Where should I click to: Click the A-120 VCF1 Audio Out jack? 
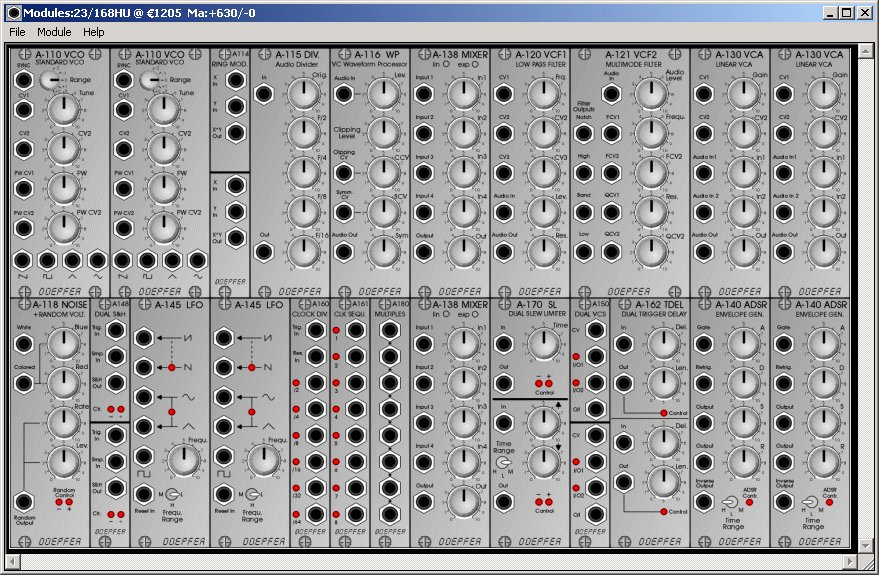[504, 252]
